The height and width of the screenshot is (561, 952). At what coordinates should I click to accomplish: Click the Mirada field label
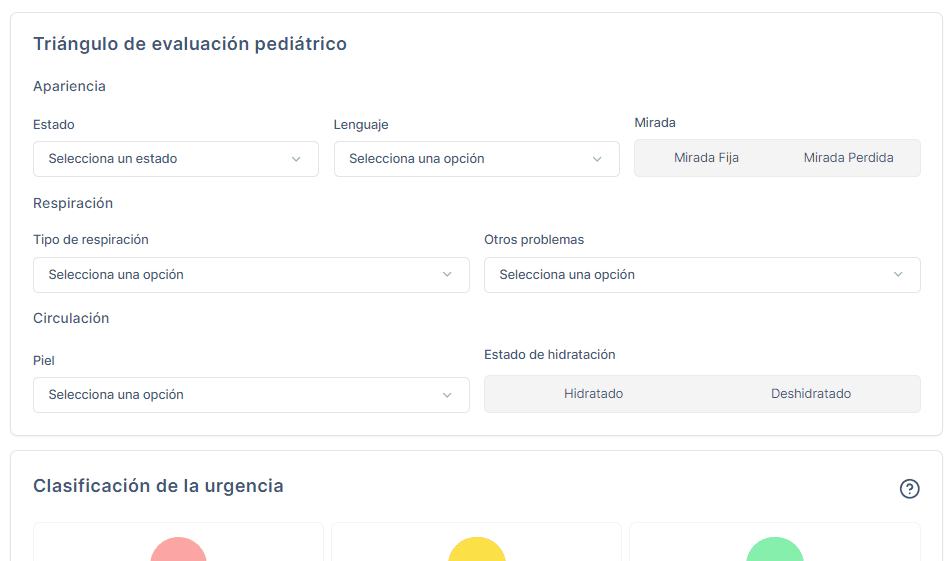coord(654,123)
